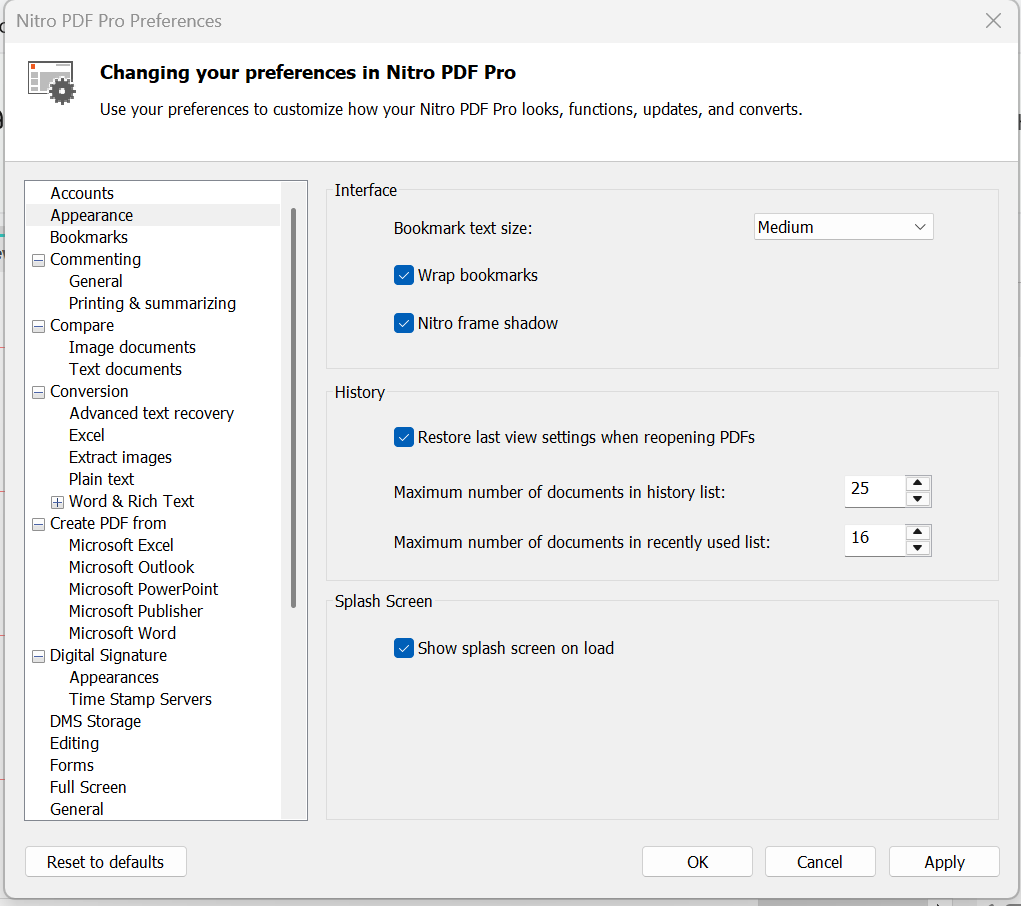1021x906 pixels.
Task: Open the Bookmark text size dropdown
Action: tap(843, 227)
